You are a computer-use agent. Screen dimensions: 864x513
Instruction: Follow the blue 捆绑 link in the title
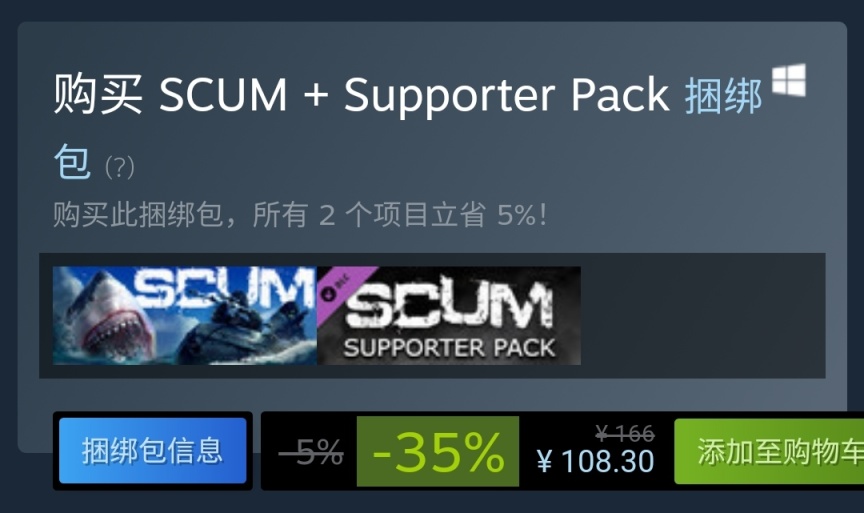[723, 95]
